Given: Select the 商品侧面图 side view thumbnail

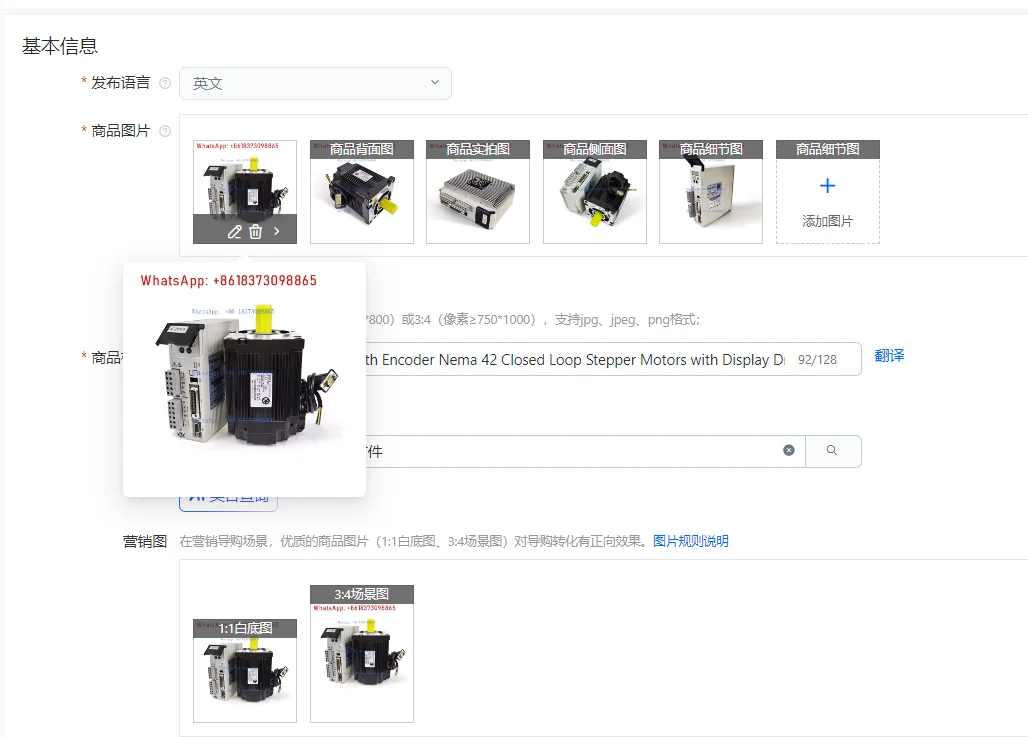Looking at the screenshot, I should pos(594,190).
